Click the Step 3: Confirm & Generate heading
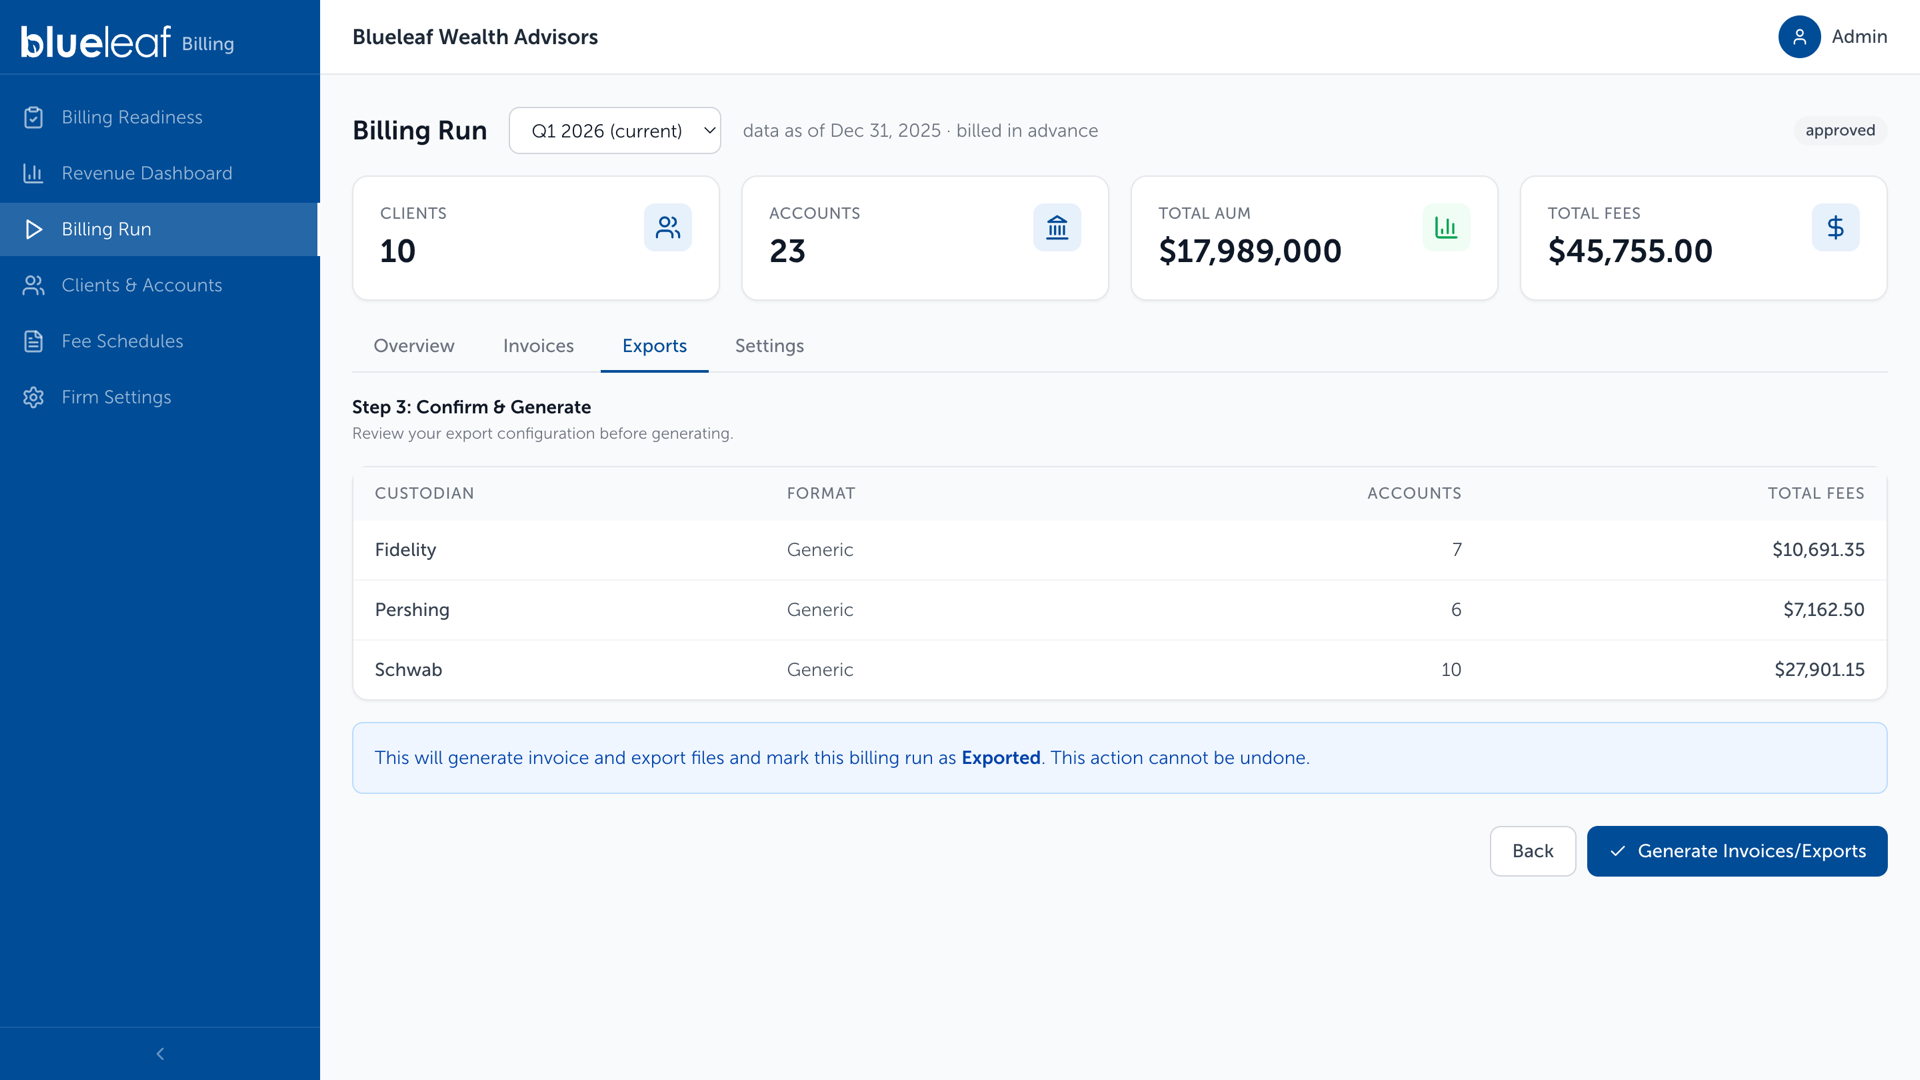Screen dimensions: 1920x1080 [x=471, y=407]
